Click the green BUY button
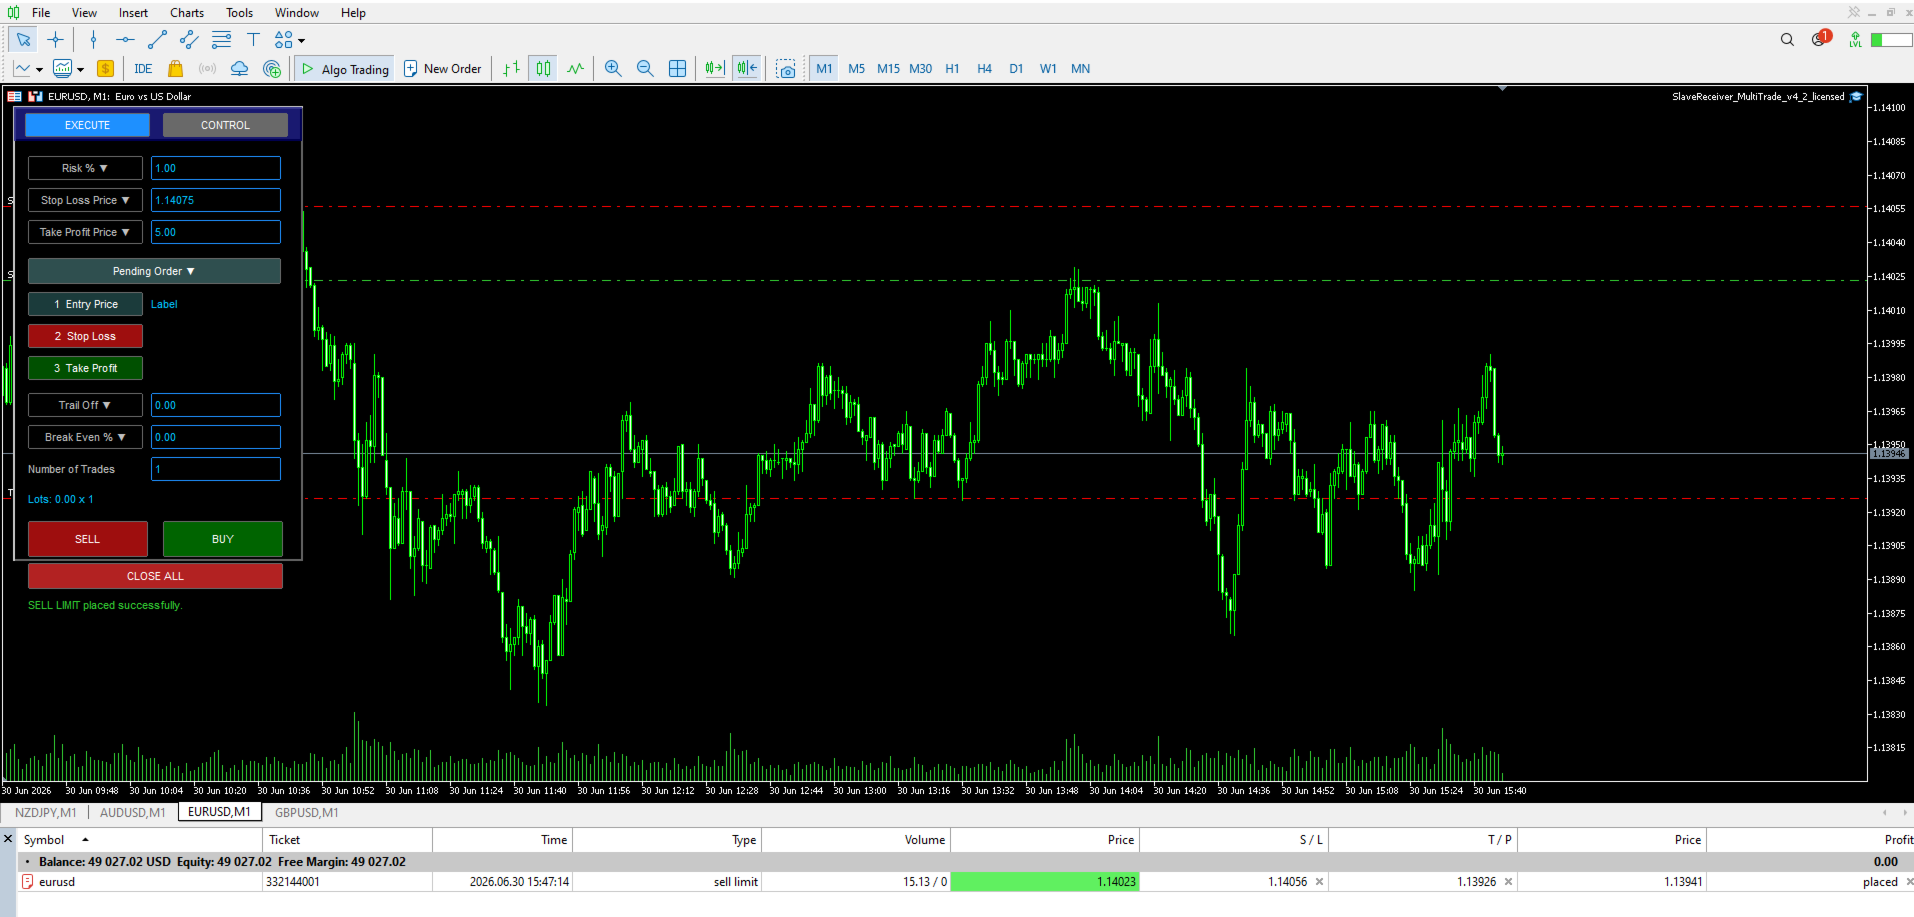This screenshot has height=917, width=1914. click(223, 539)
